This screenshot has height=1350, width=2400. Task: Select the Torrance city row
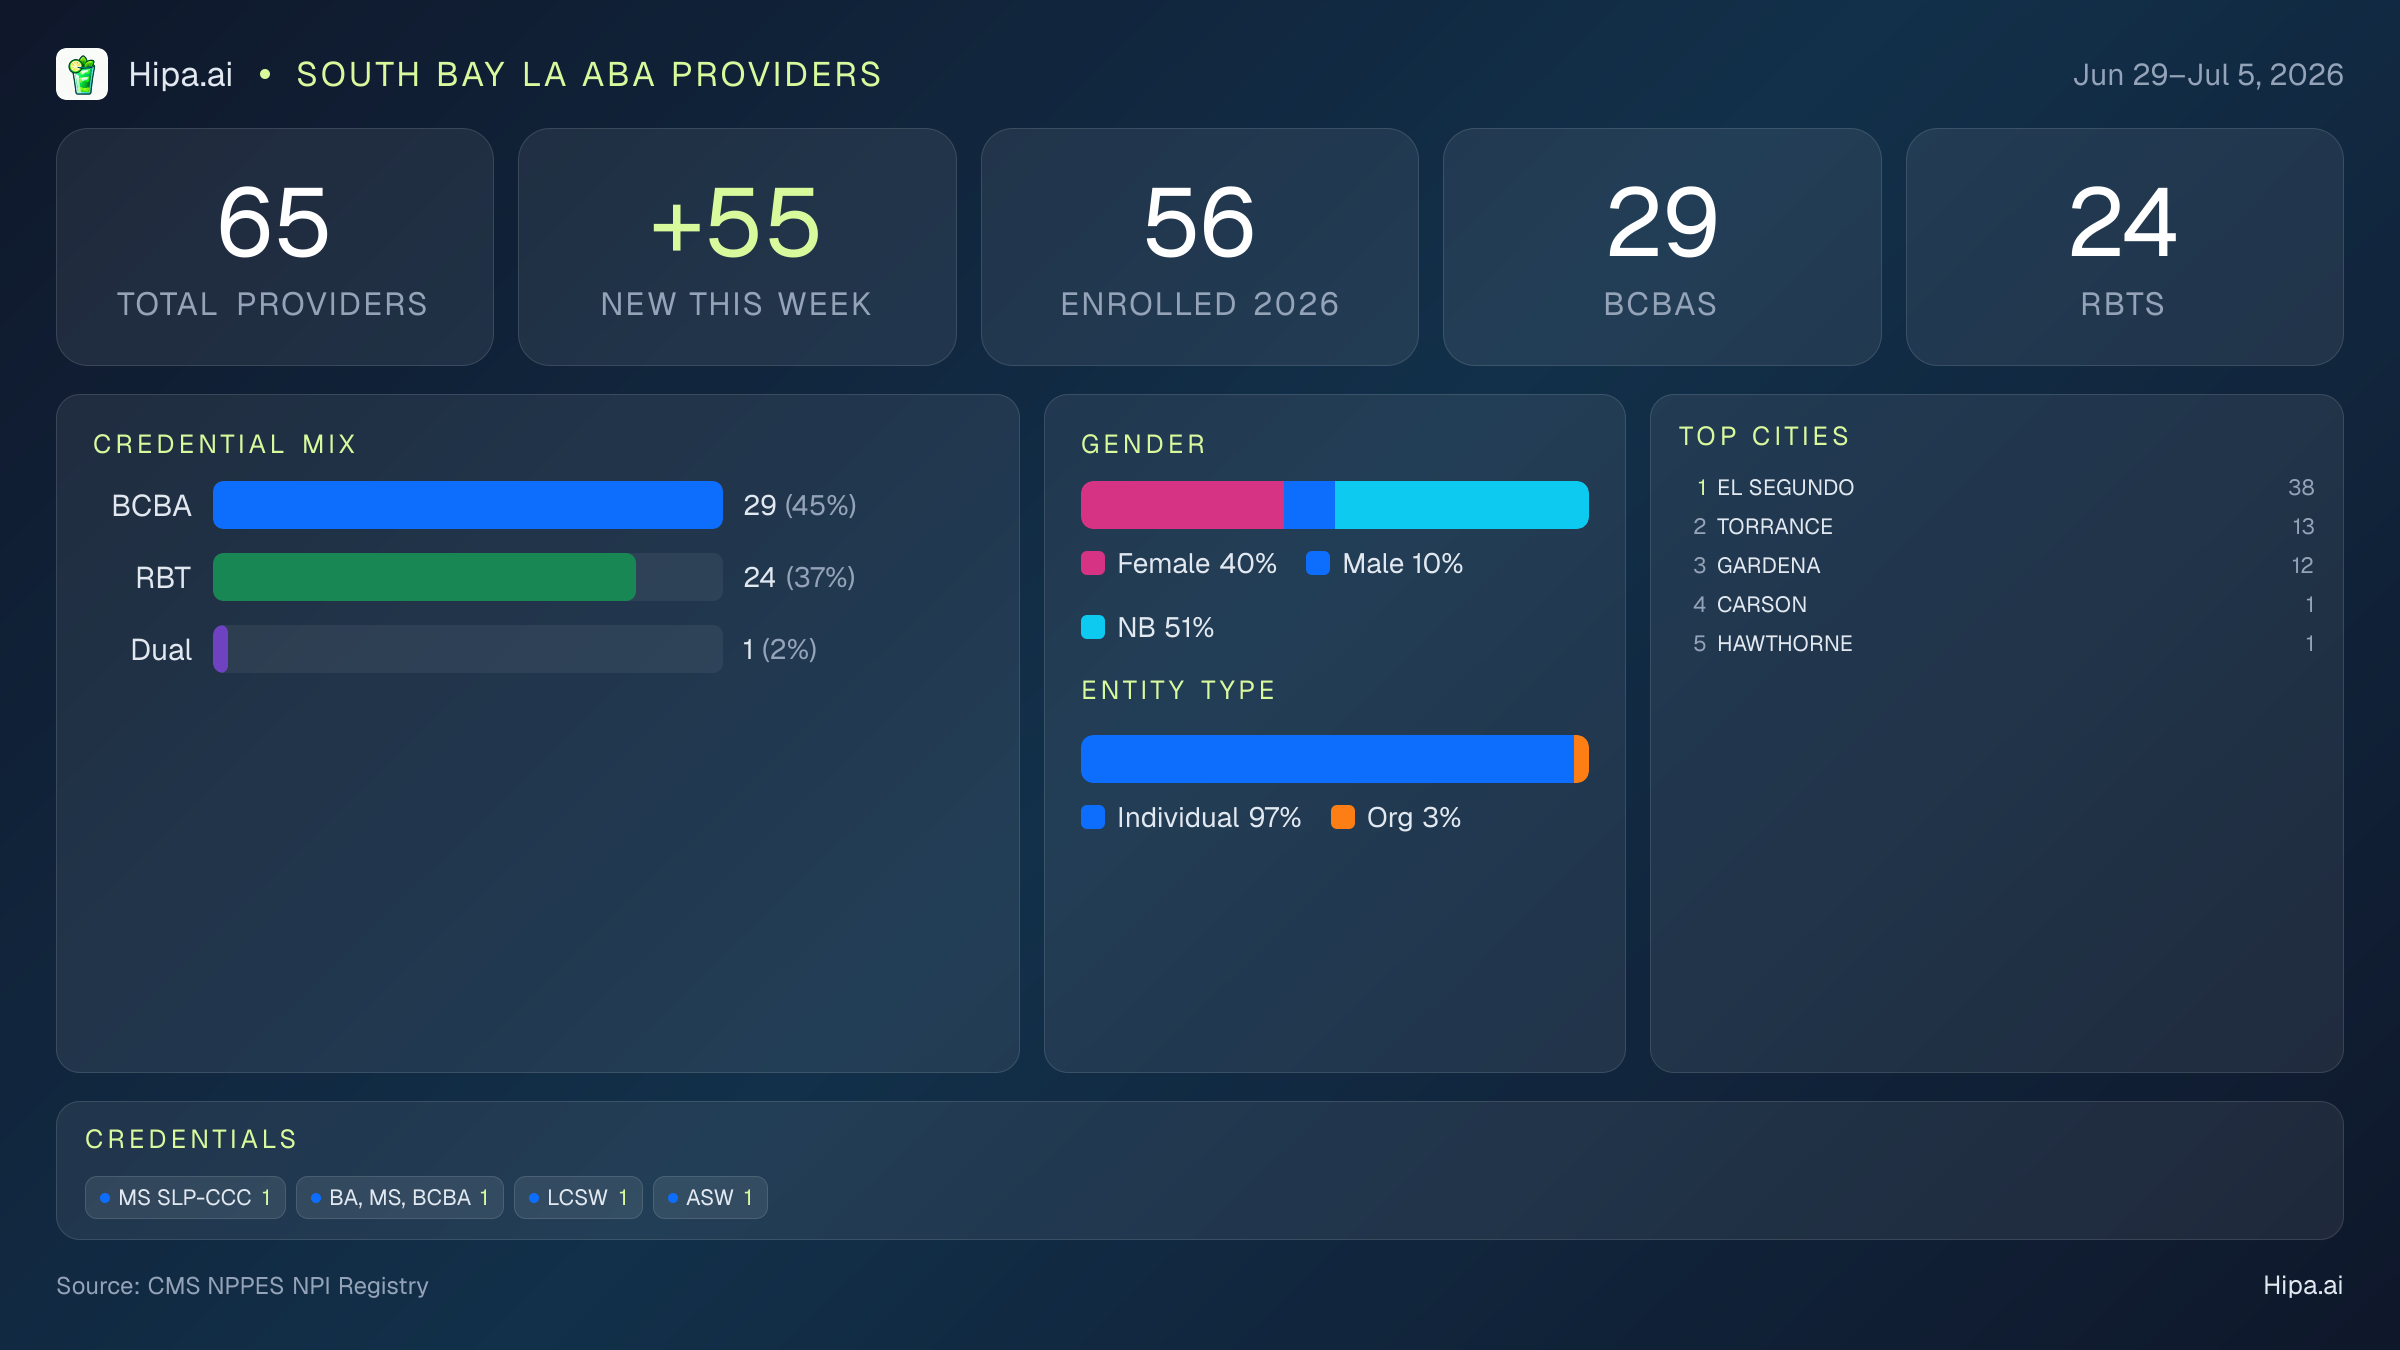pos(1997,527)
